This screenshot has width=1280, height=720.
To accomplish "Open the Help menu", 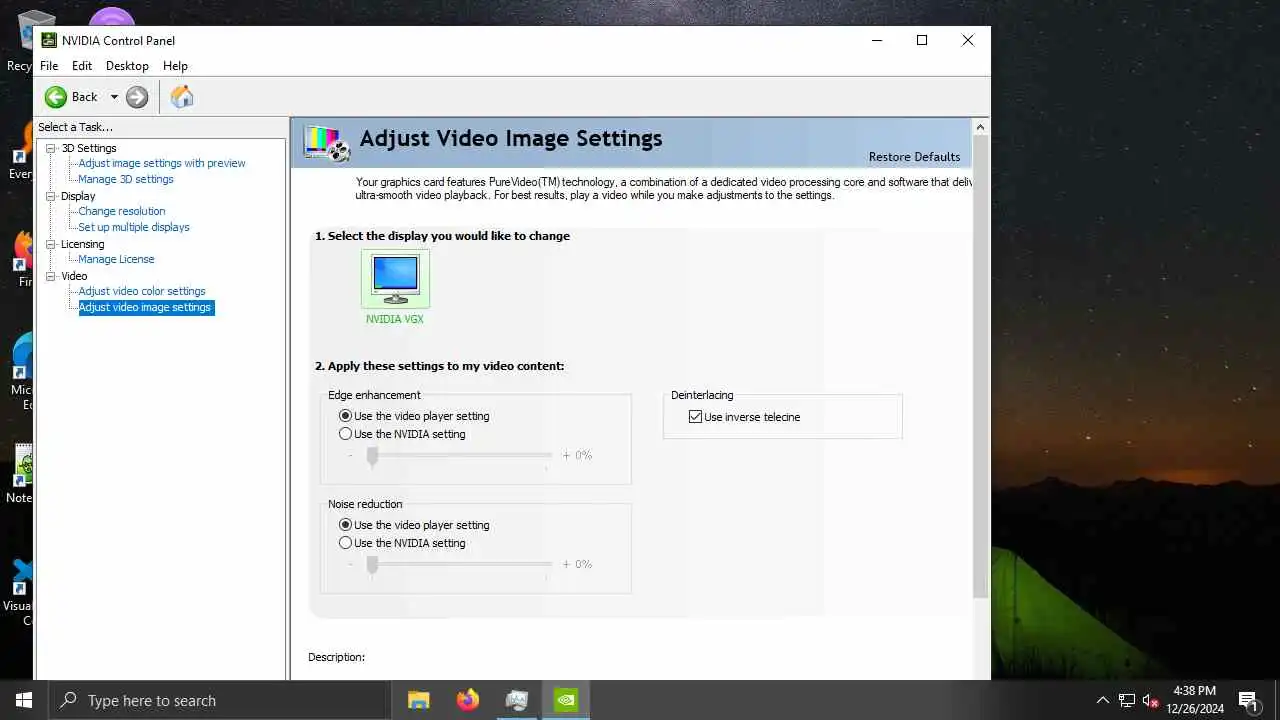I will coord(175,66).
